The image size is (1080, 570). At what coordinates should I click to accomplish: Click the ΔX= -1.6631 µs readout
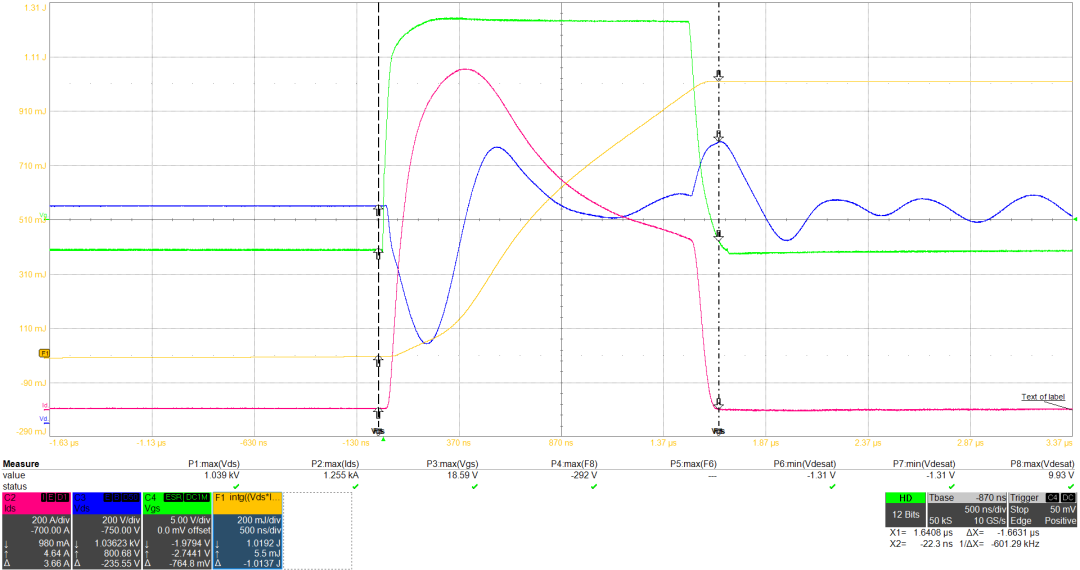tap(1003, 533)
